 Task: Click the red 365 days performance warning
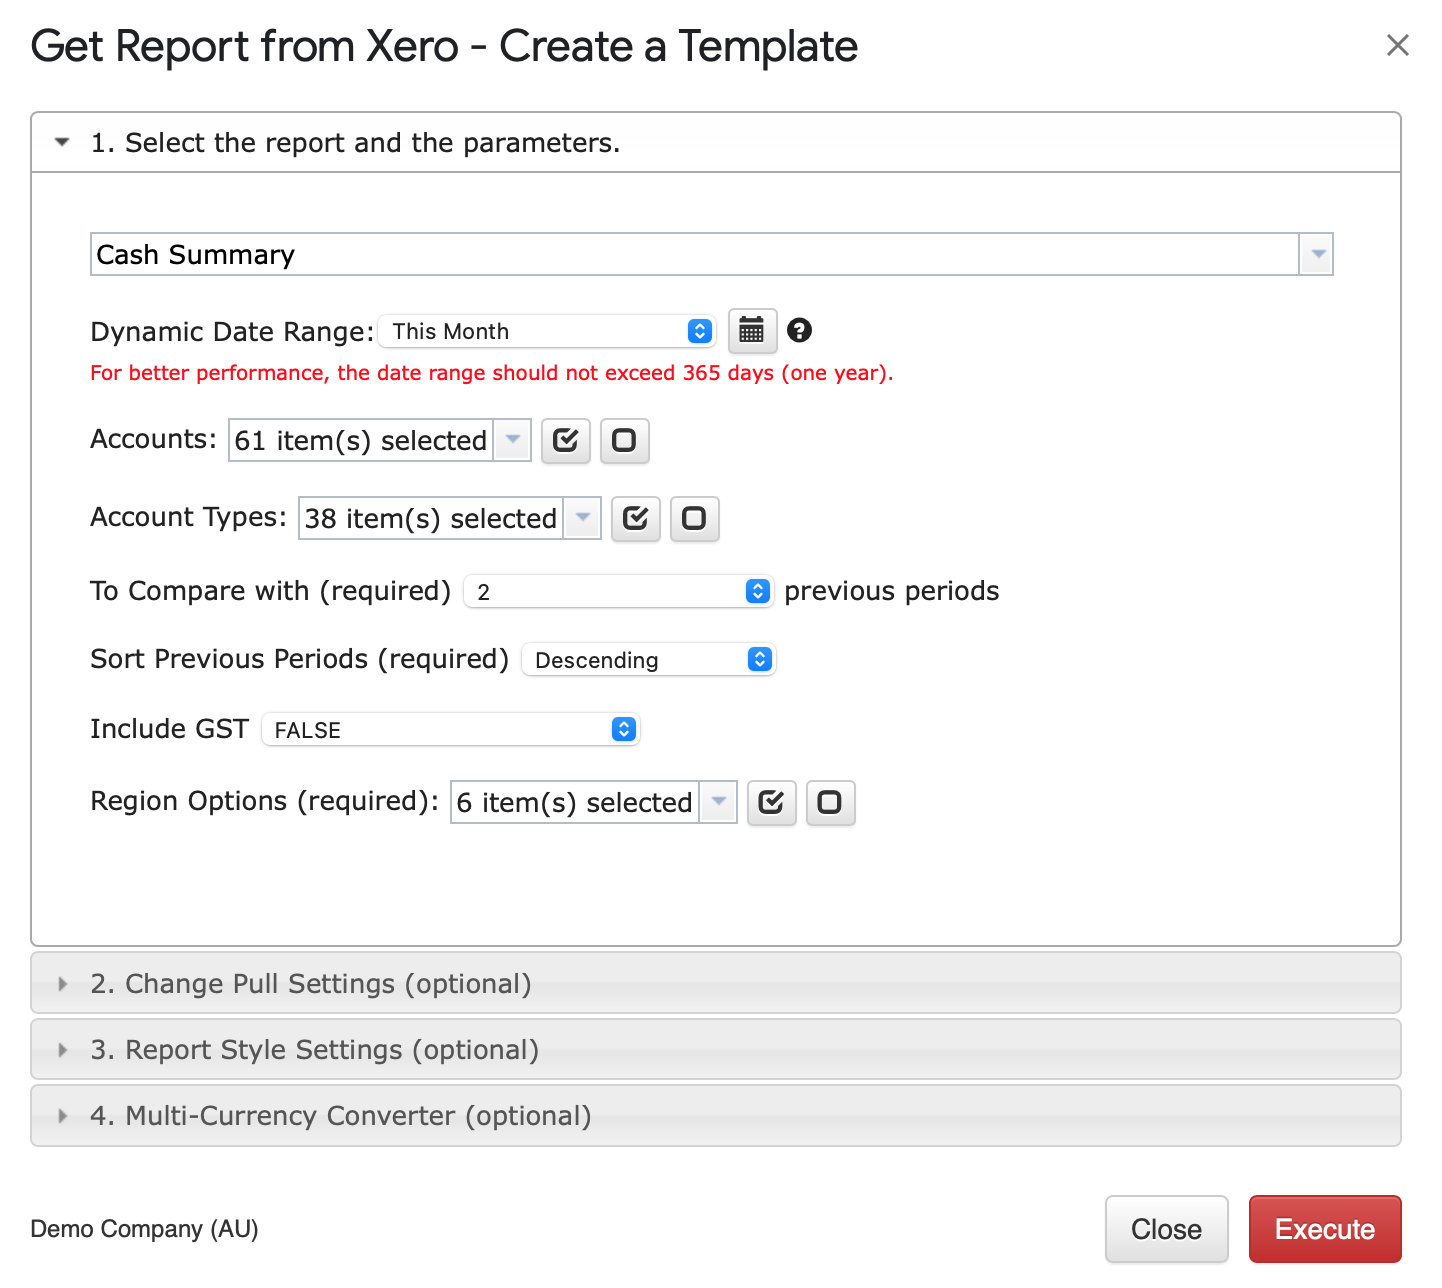(x=492, y=373)
